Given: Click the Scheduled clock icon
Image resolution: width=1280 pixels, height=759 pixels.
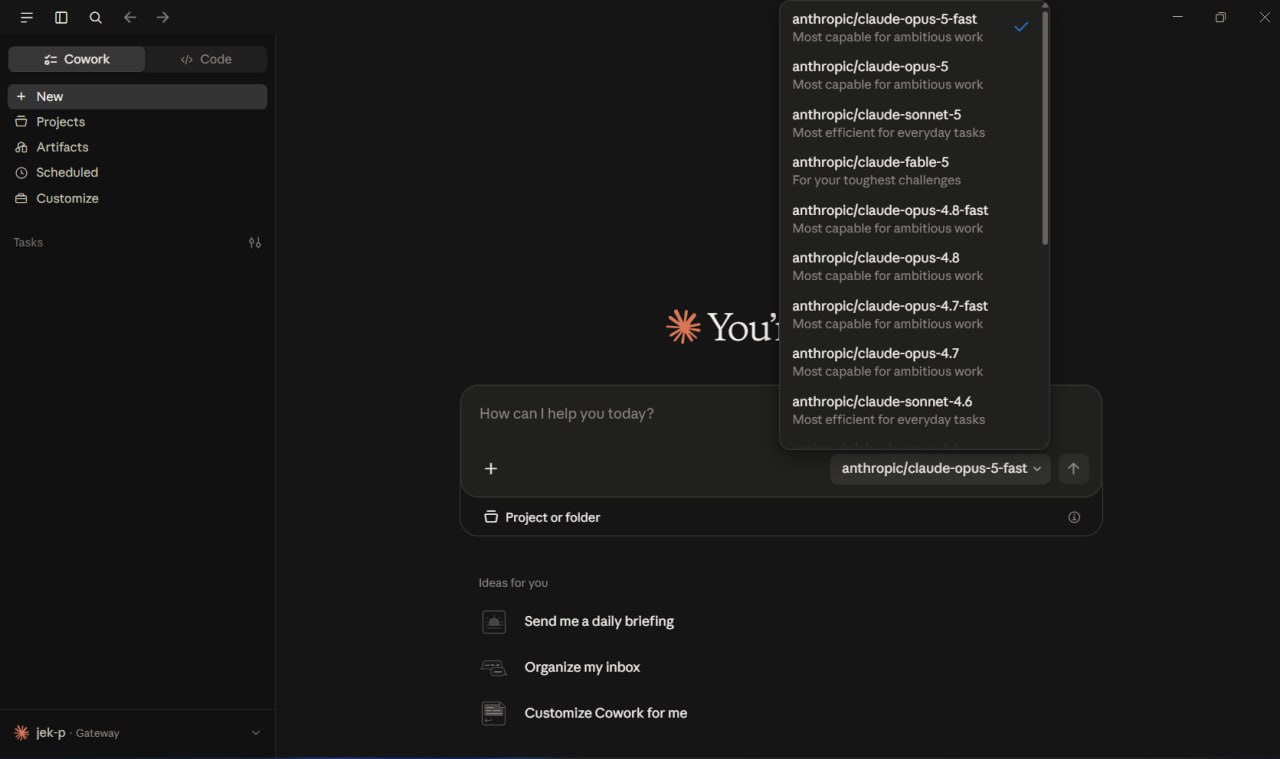Looking at the screenshot, I should tap(21, 173).
